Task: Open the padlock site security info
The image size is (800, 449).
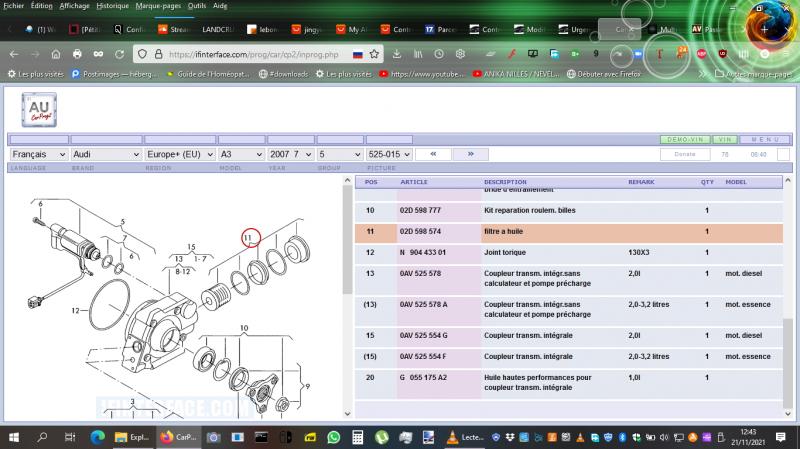Action: coord(158,54)
